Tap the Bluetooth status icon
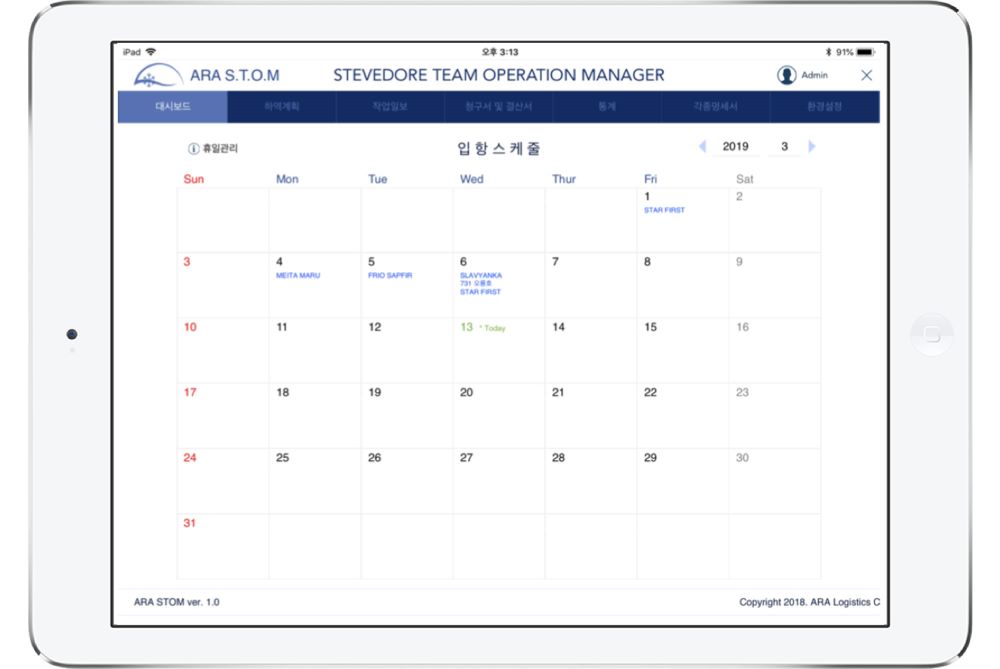 pyautogui.click(x=828, y=52)
